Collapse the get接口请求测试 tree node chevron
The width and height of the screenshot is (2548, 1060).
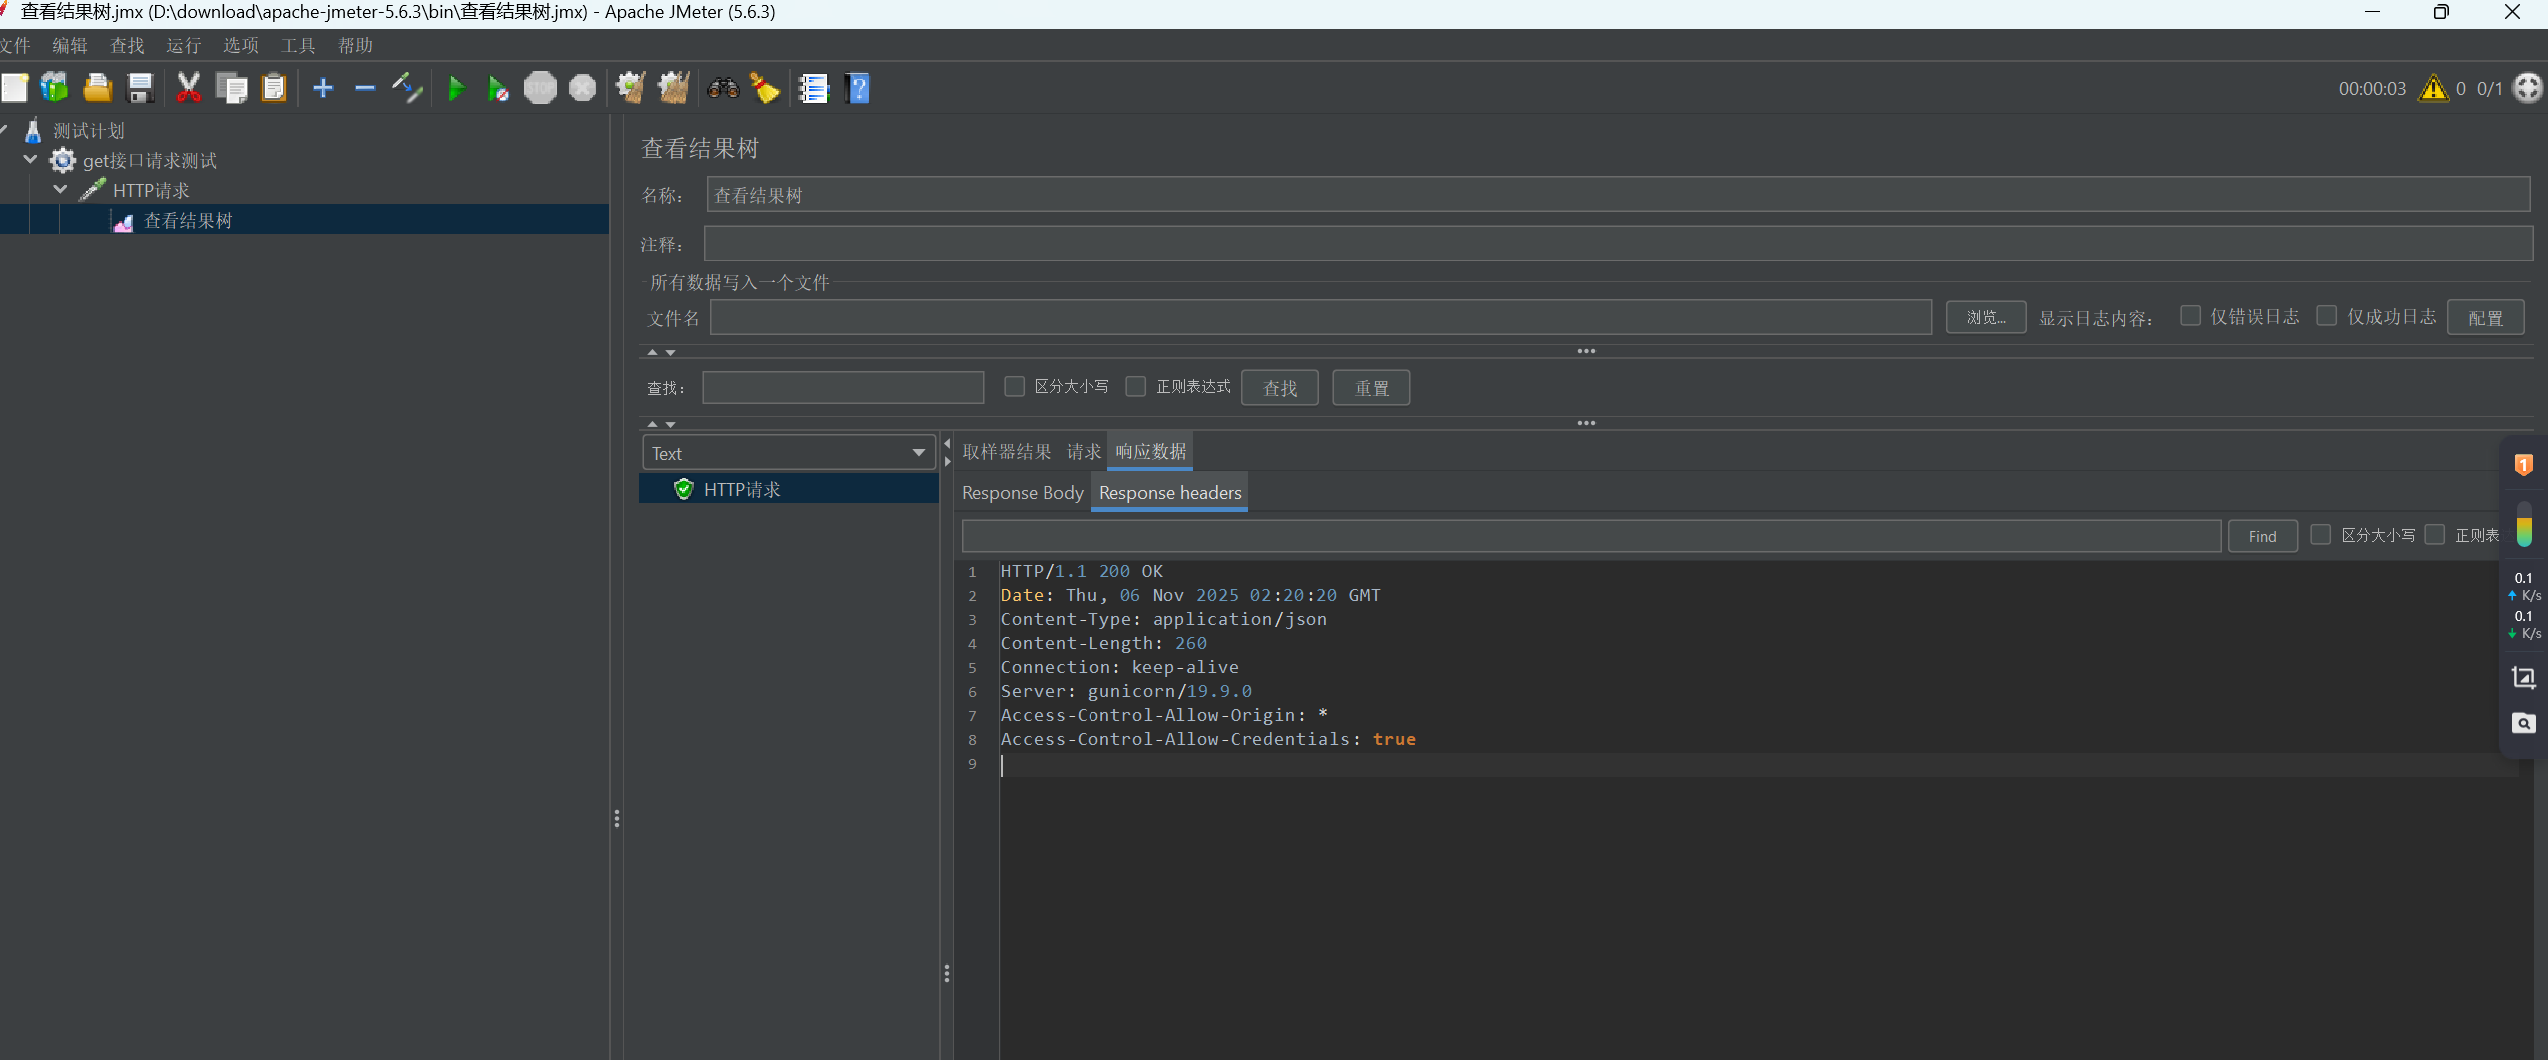(x=30, y=160)
